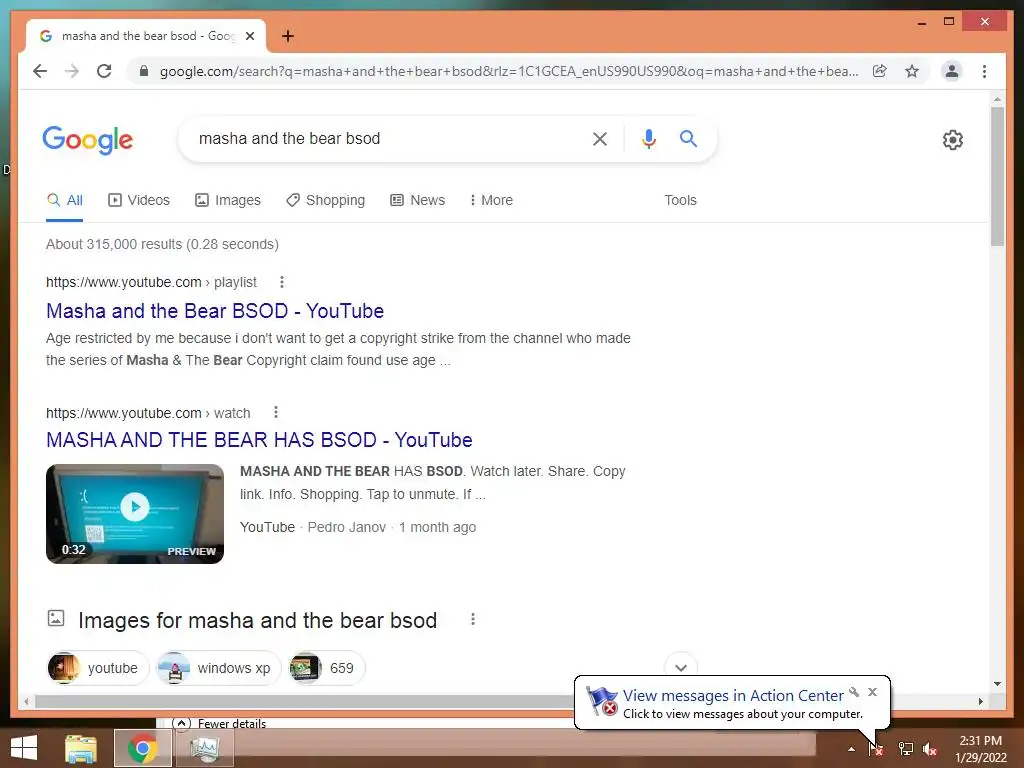This screenshot has width=1024, height=768.
Task: Open a new browser tab
Action: click(x=287, y=36)
